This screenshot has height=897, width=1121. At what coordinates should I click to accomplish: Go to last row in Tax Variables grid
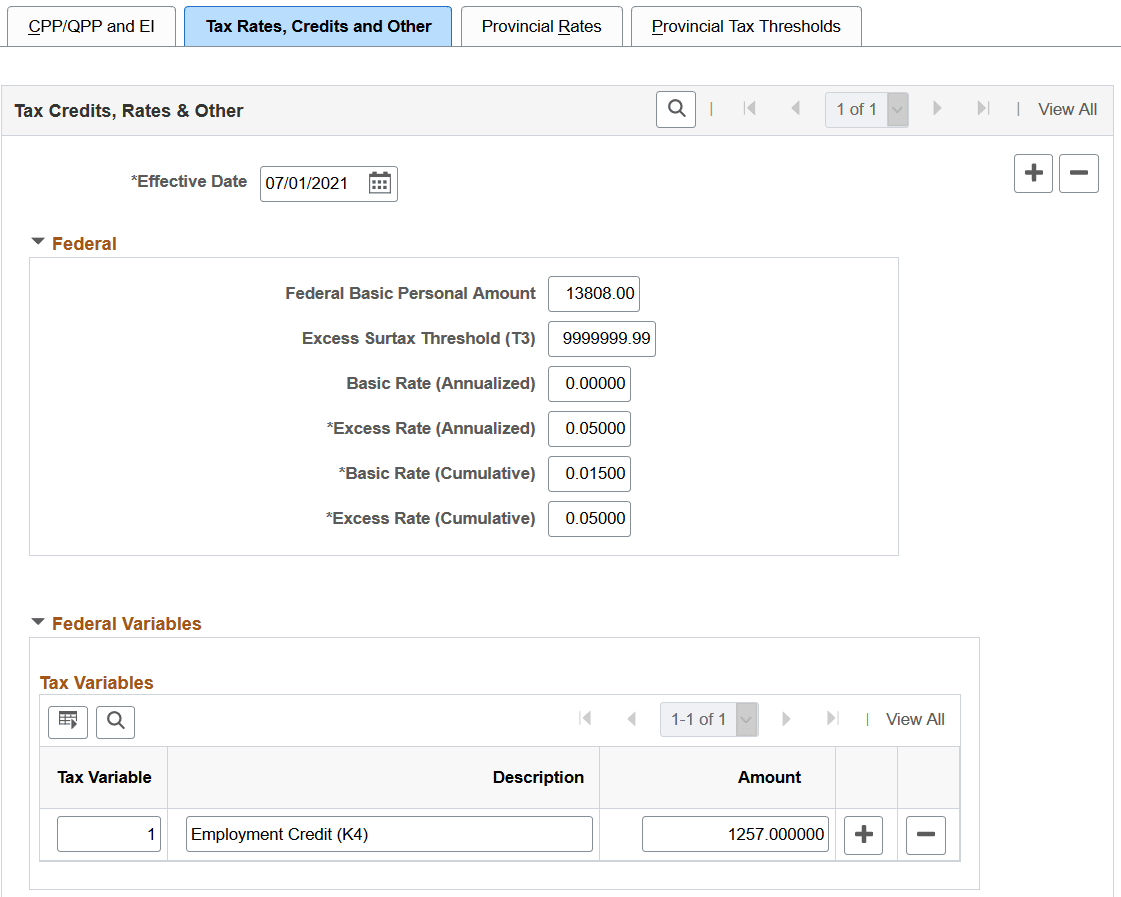click(x=832, y=718)
